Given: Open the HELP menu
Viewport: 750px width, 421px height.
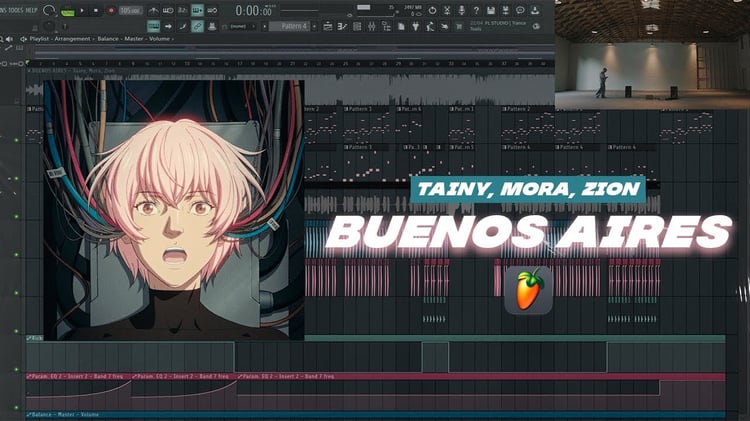Looking at the screenshot, I should 31,10.
